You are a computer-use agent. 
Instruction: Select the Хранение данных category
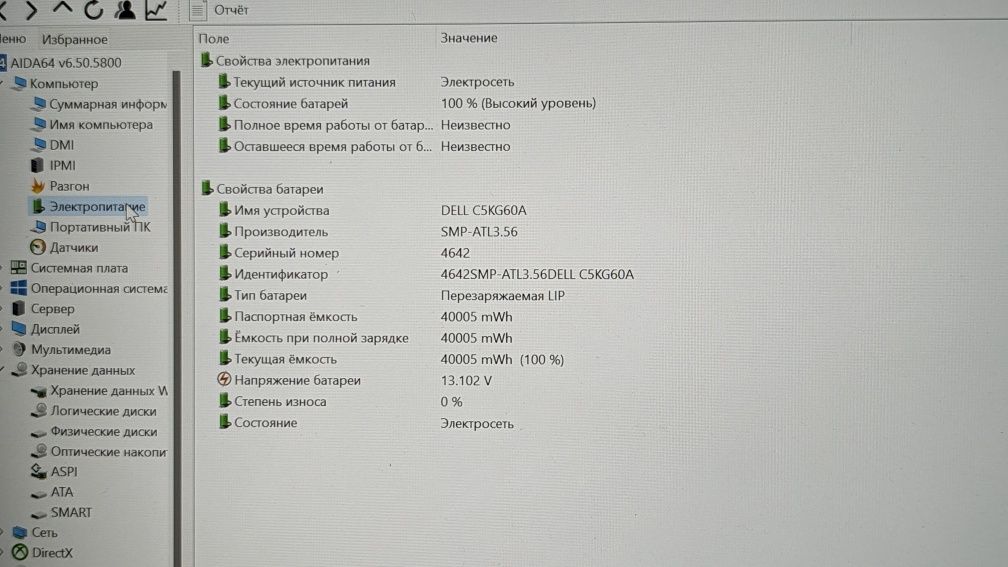click(83, 370)
